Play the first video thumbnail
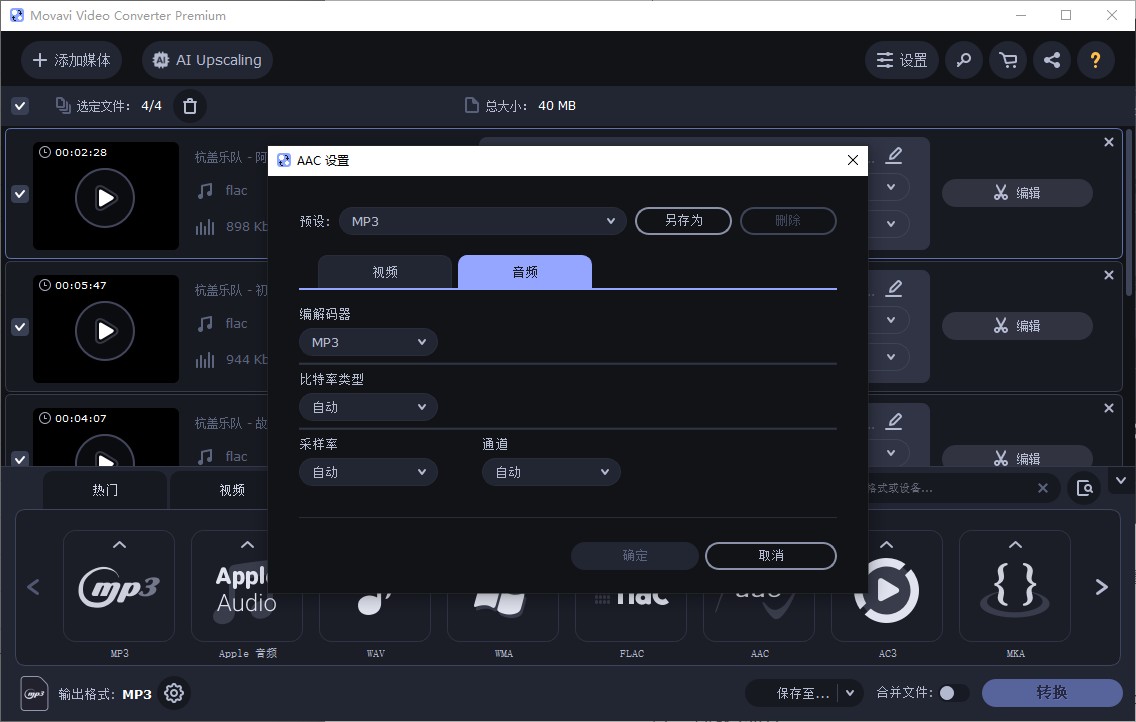The image size is (1136, 722). (105, 197)
